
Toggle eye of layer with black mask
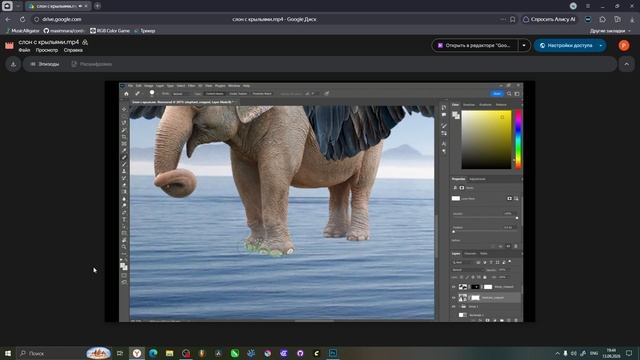tap(453, 287)
